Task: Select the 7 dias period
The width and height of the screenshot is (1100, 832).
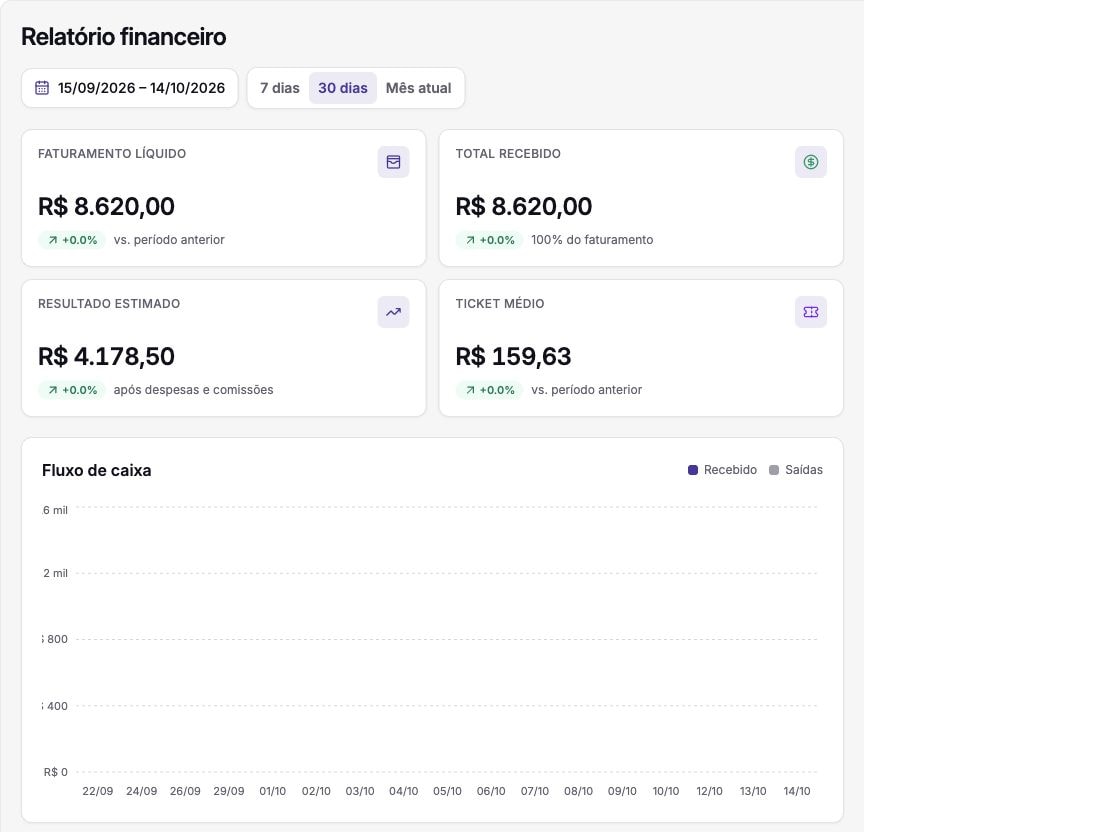Action: tap(279, 88)
